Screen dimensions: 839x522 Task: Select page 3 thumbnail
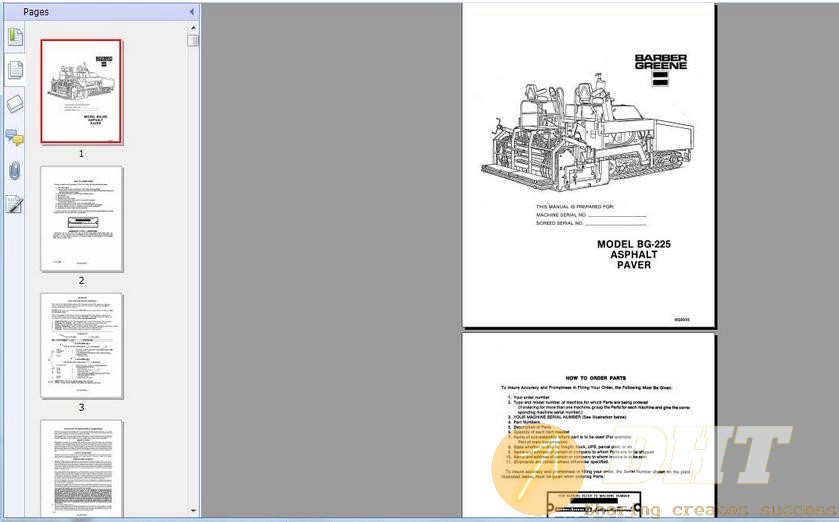(x=81, y=346)
